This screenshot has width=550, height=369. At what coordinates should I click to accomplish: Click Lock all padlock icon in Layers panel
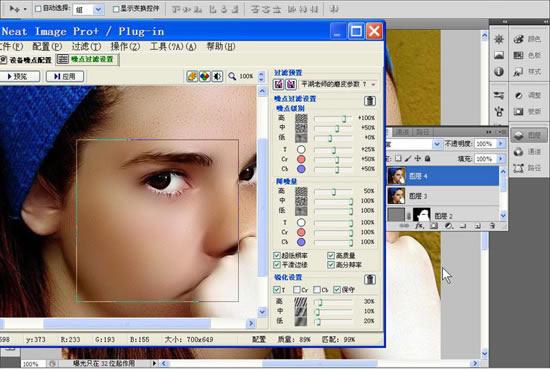(428, 159)
